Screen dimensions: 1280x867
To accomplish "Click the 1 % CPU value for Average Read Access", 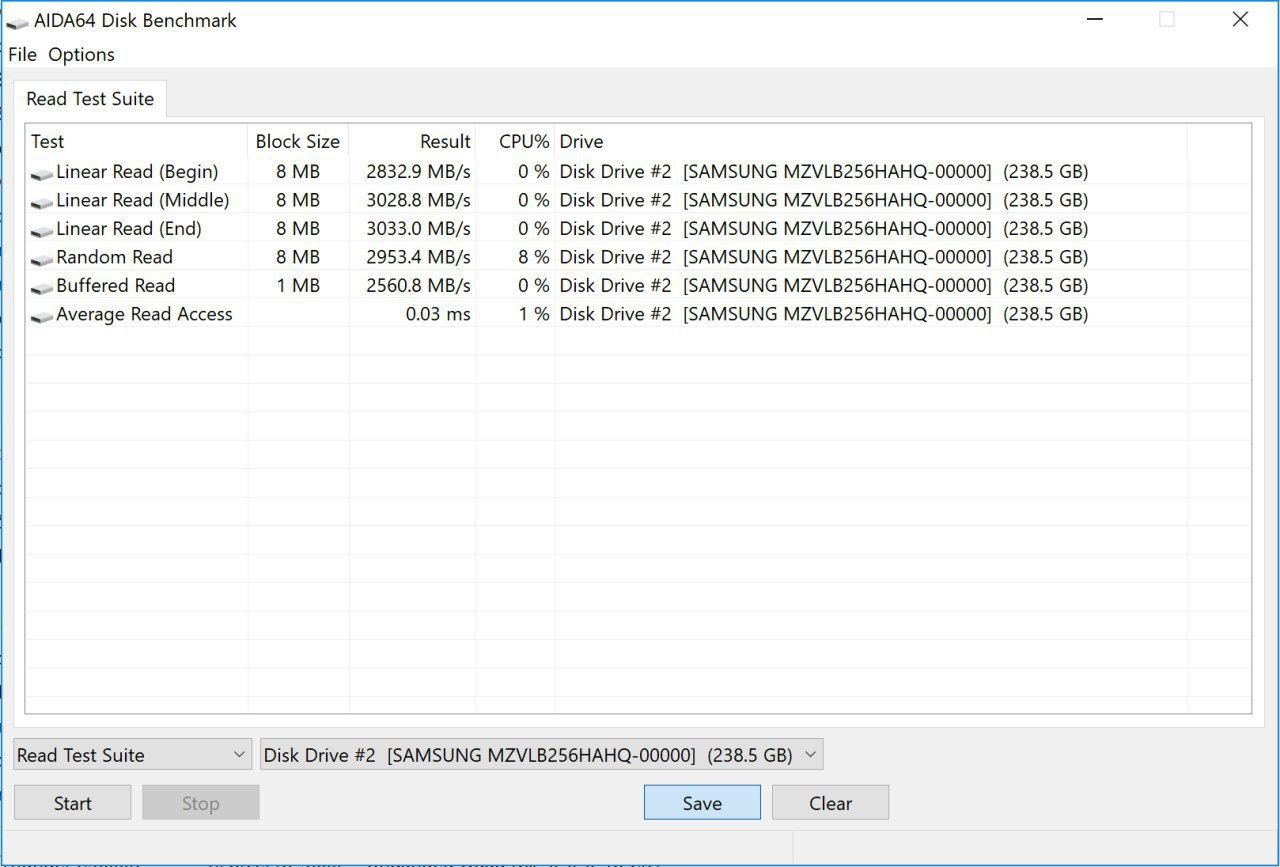I will coord(534,314).
